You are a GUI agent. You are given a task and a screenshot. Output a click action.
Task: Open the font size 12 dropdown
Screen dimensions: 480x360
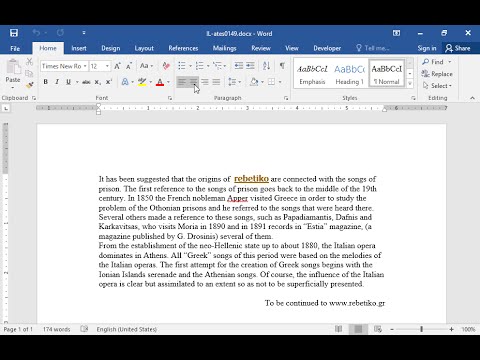click(107, 66)
